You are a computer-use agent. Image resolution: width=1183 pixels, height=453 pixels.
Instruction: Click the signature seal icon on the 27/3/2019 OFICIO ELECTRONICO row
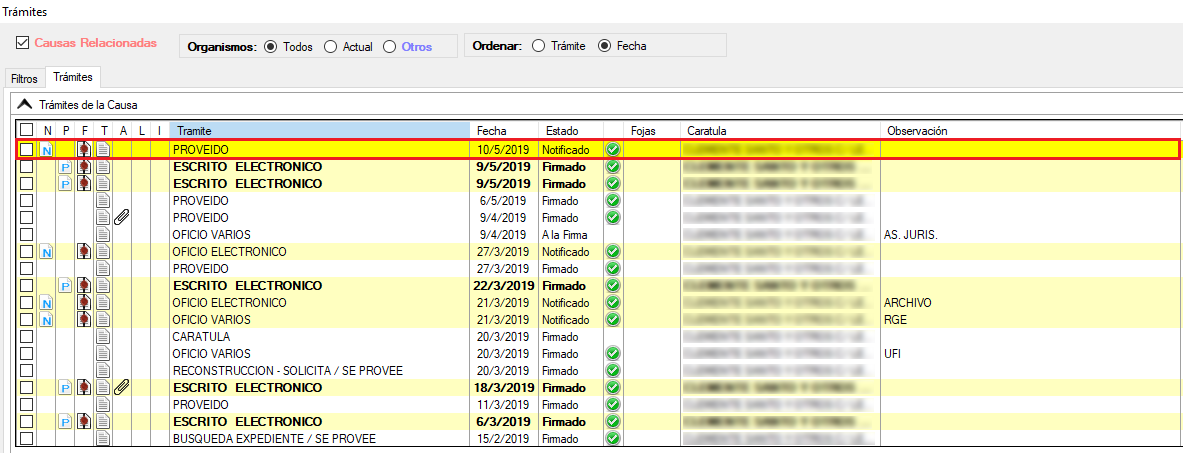[84, 252]
